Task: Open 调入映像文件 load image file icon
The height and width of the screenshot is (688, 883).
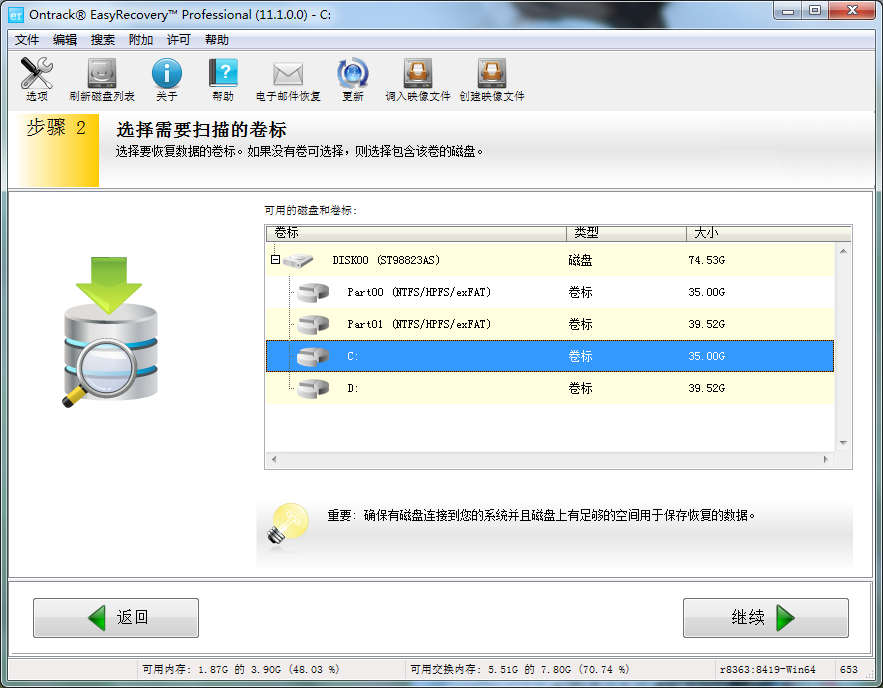Action: pyautogui.click(x=418, y=73)
